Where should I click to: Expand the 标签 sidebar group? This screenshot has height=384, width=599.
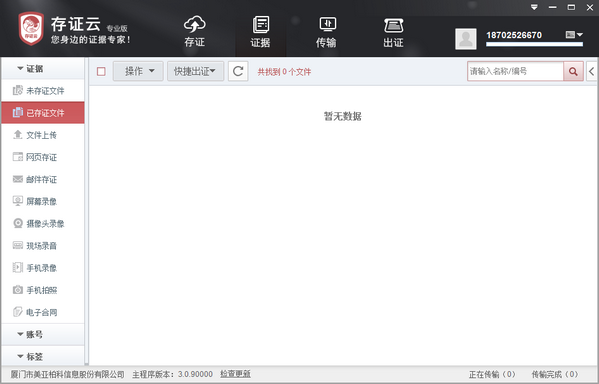pos(43,356)
